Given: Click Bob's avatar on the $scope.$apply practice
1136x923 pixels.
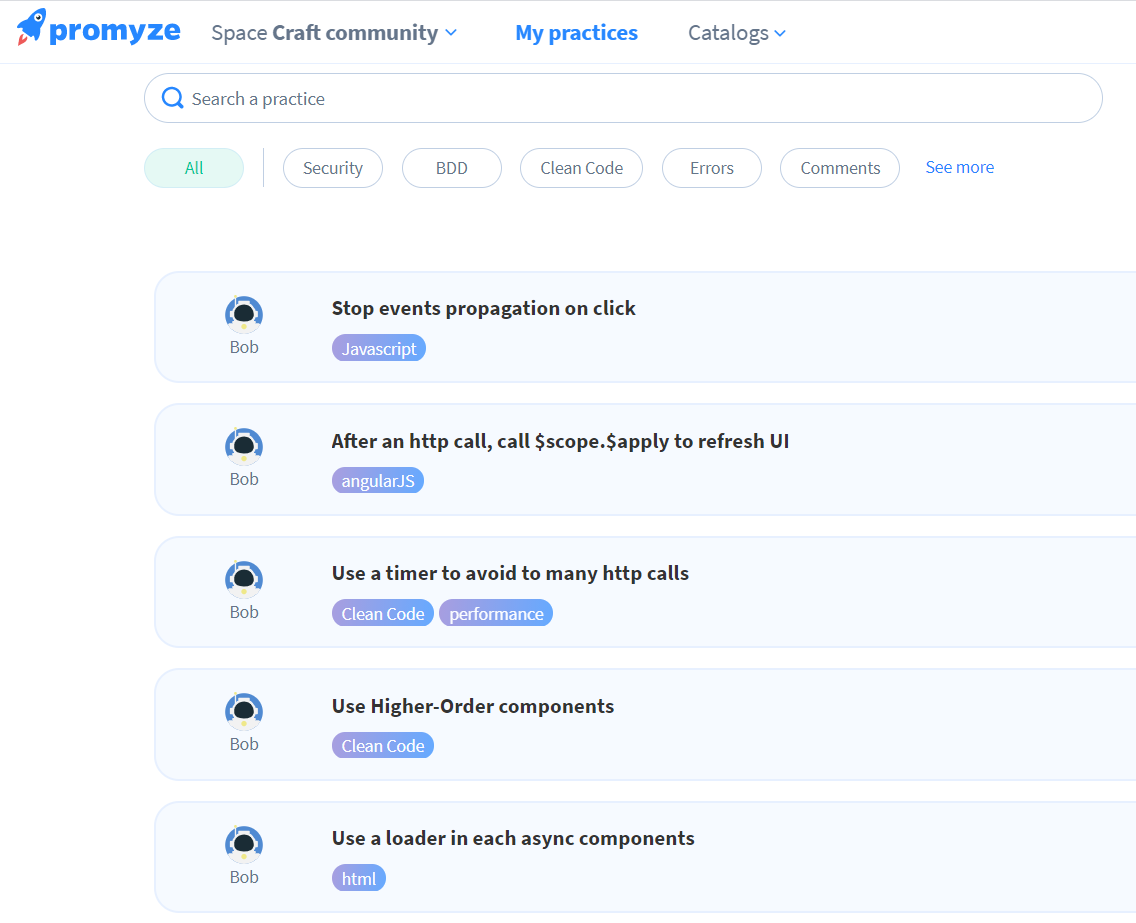Looking at the screenshot, I should [244, 446].
